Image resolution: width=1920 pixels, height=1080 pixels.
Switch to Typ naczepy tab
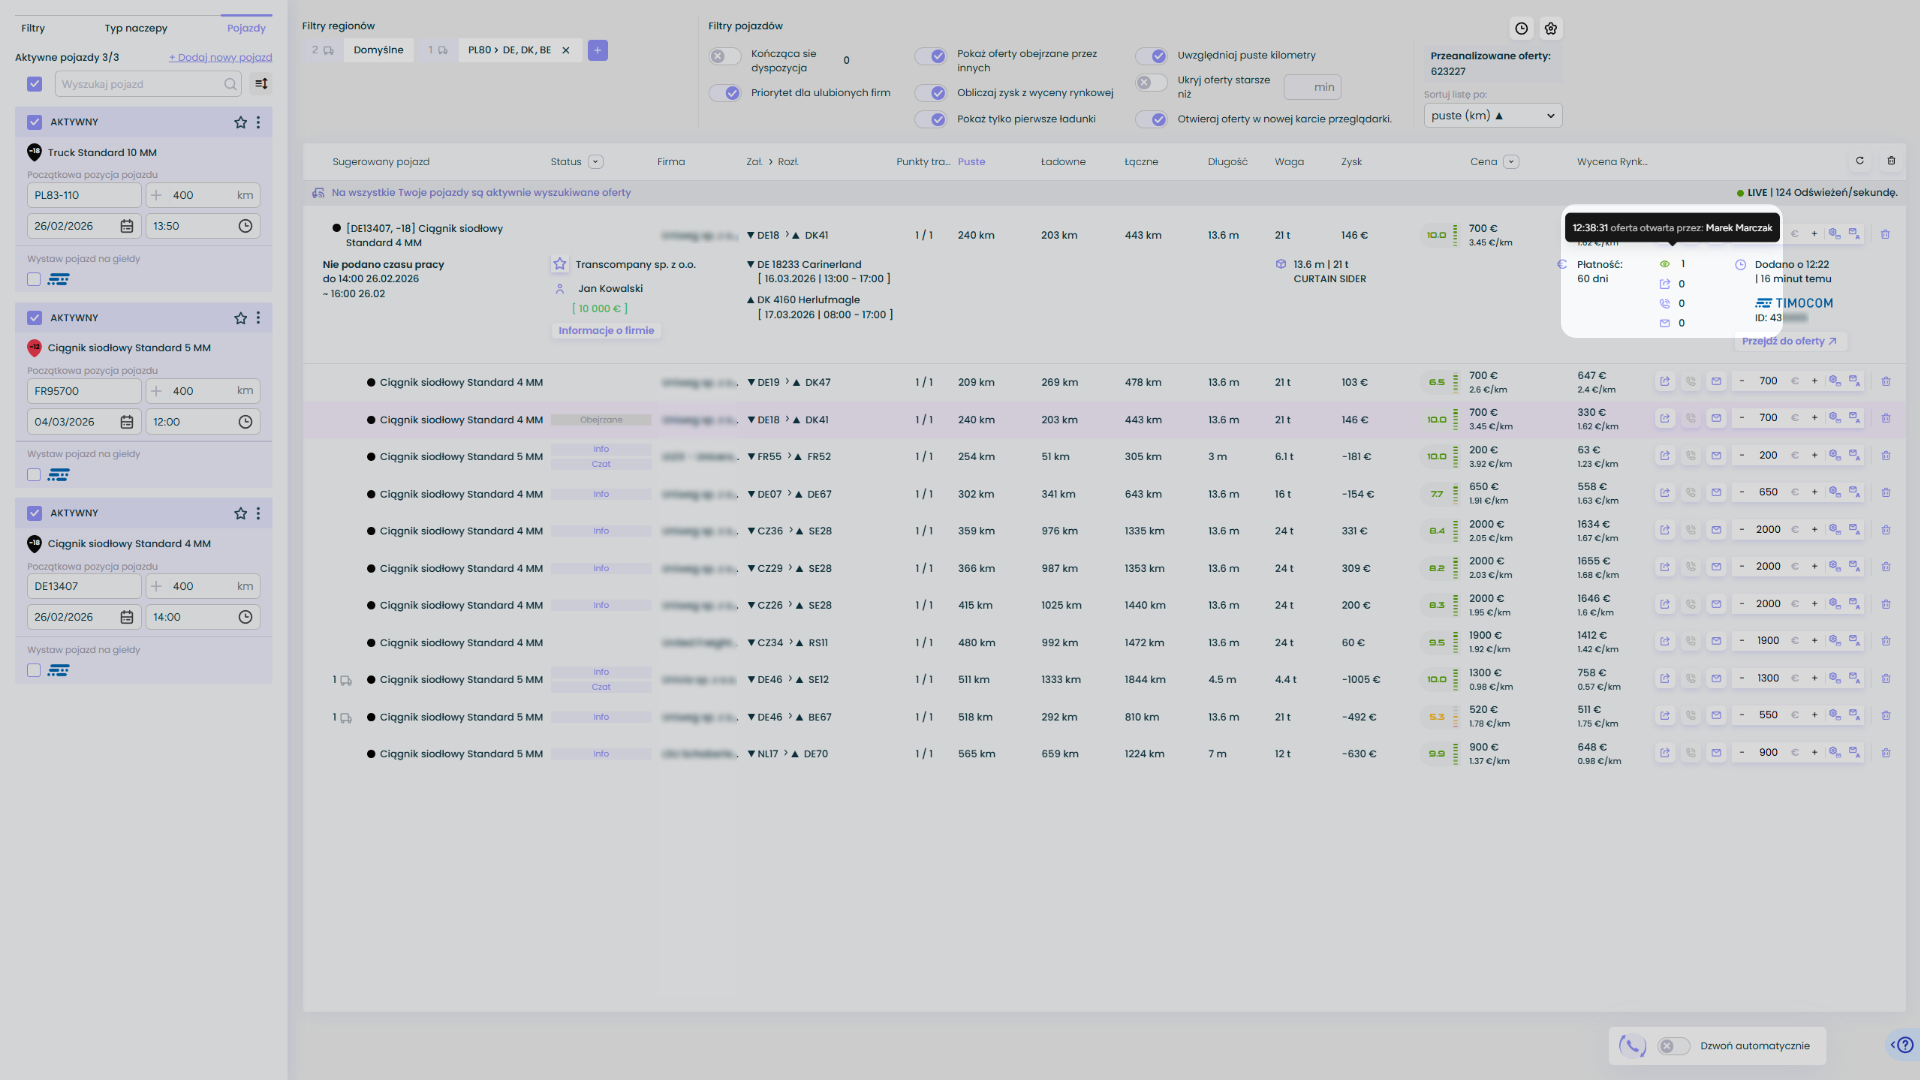pos(136,28)
